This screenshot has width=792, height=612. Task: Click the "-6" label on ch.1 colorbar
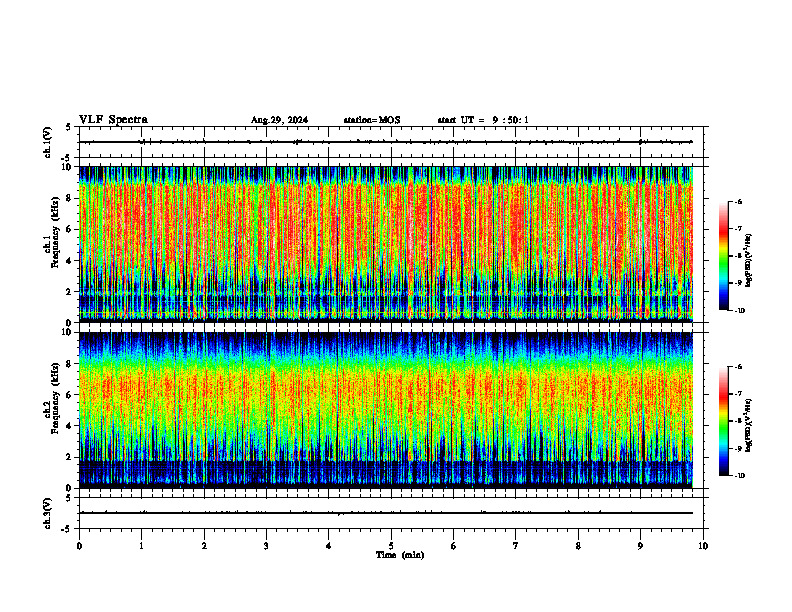click(x=739, y=202)
